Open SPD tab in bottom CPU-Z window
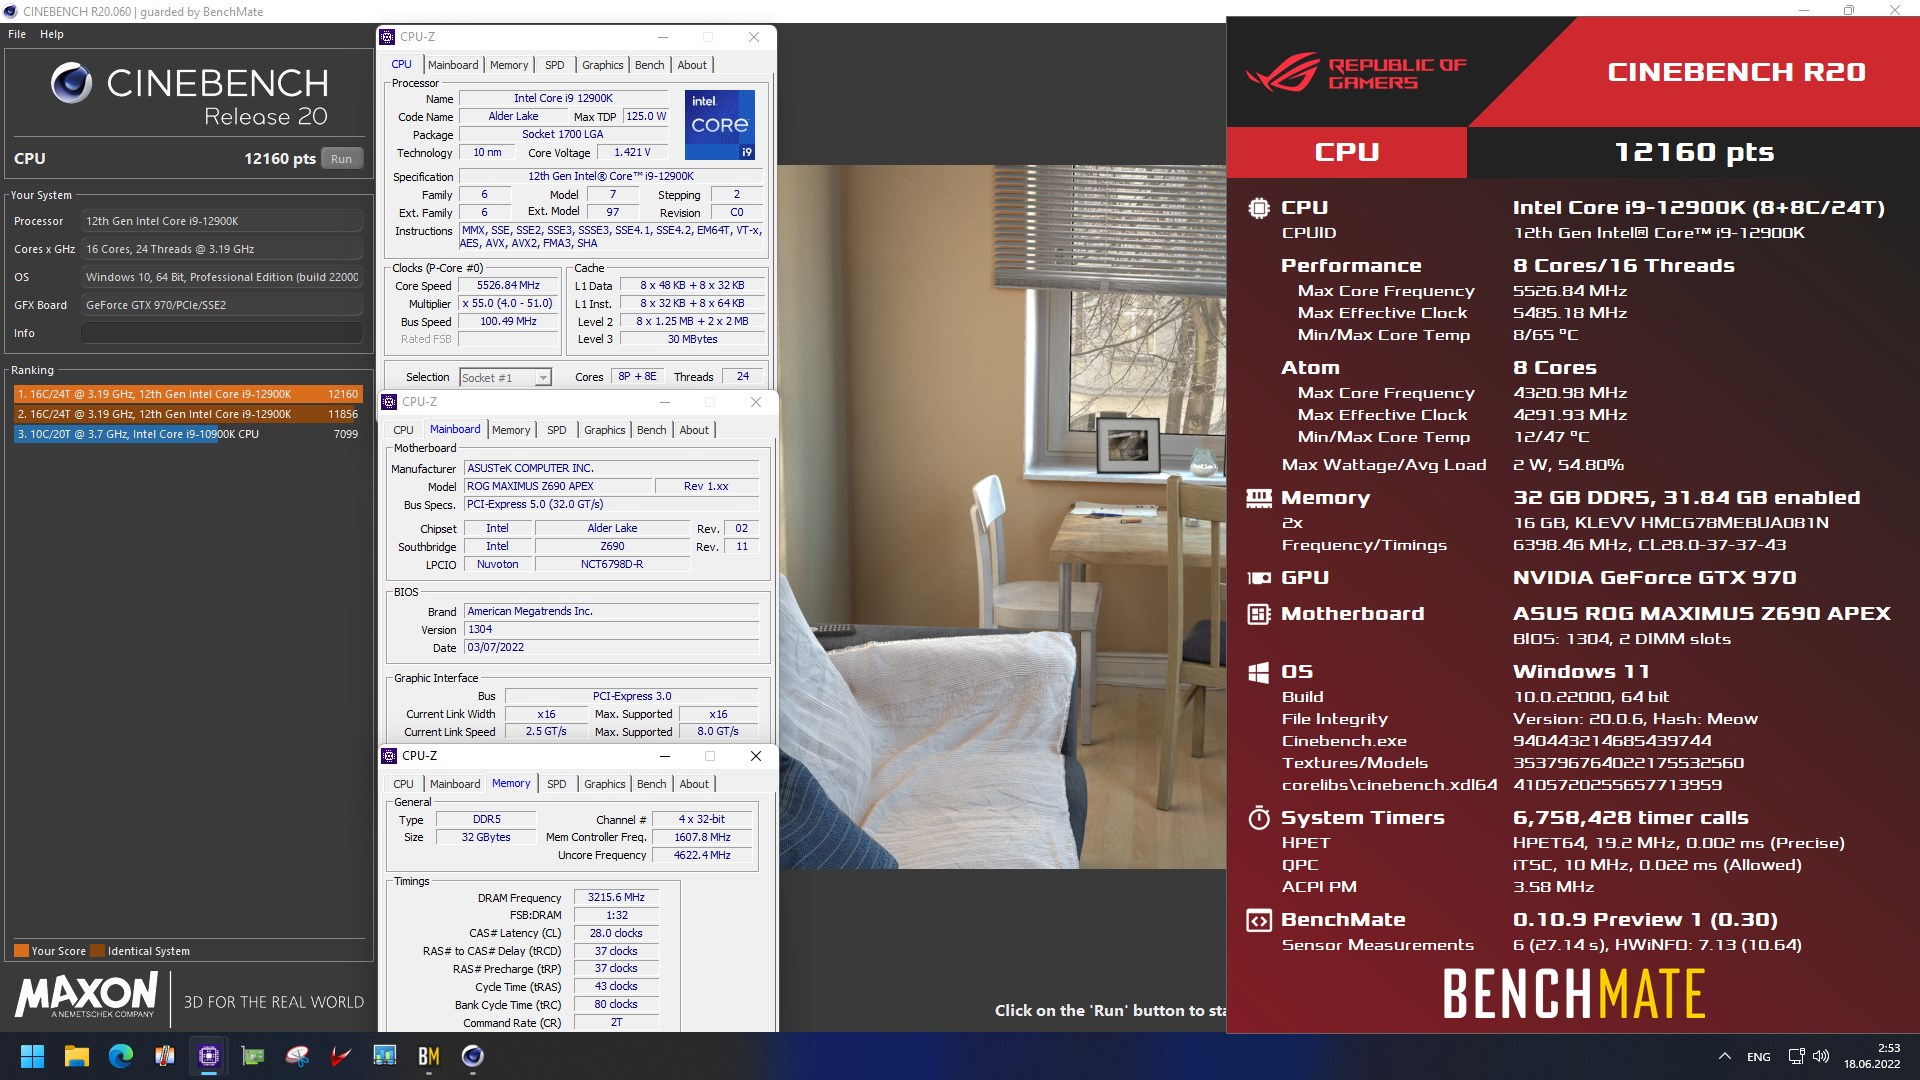Screen dimensions: 1920x1080 (556, 784)
